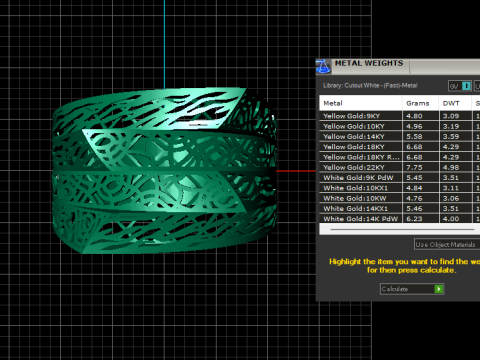The width and height of the screenshot is (480, 360).
Task: Click the 4.96 grams cell
Action: [x=420, y=126]
